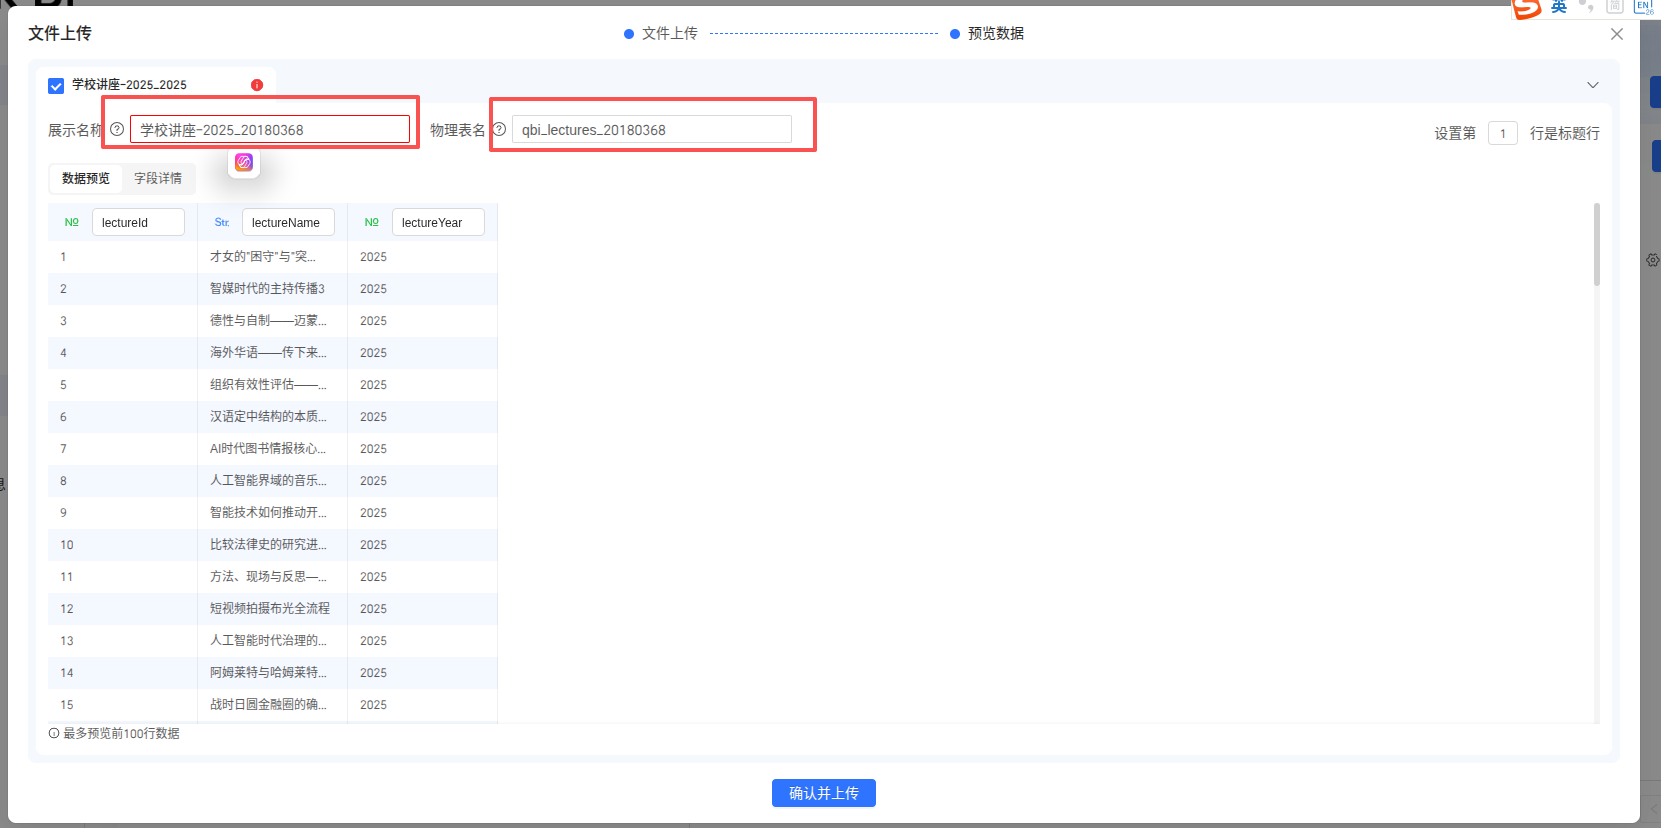The height and width of the screenshot is (828, 1661).
Task: Select the 数据预览 tab
Action: coord(86,178)
